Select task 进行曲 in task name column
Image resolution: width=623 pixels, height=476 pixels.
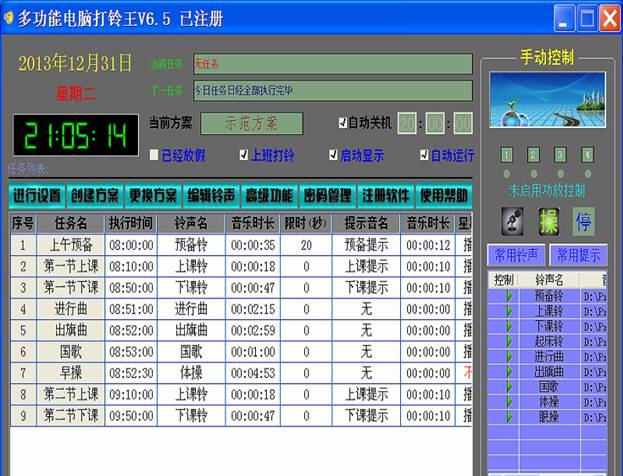tap(71, 309)
